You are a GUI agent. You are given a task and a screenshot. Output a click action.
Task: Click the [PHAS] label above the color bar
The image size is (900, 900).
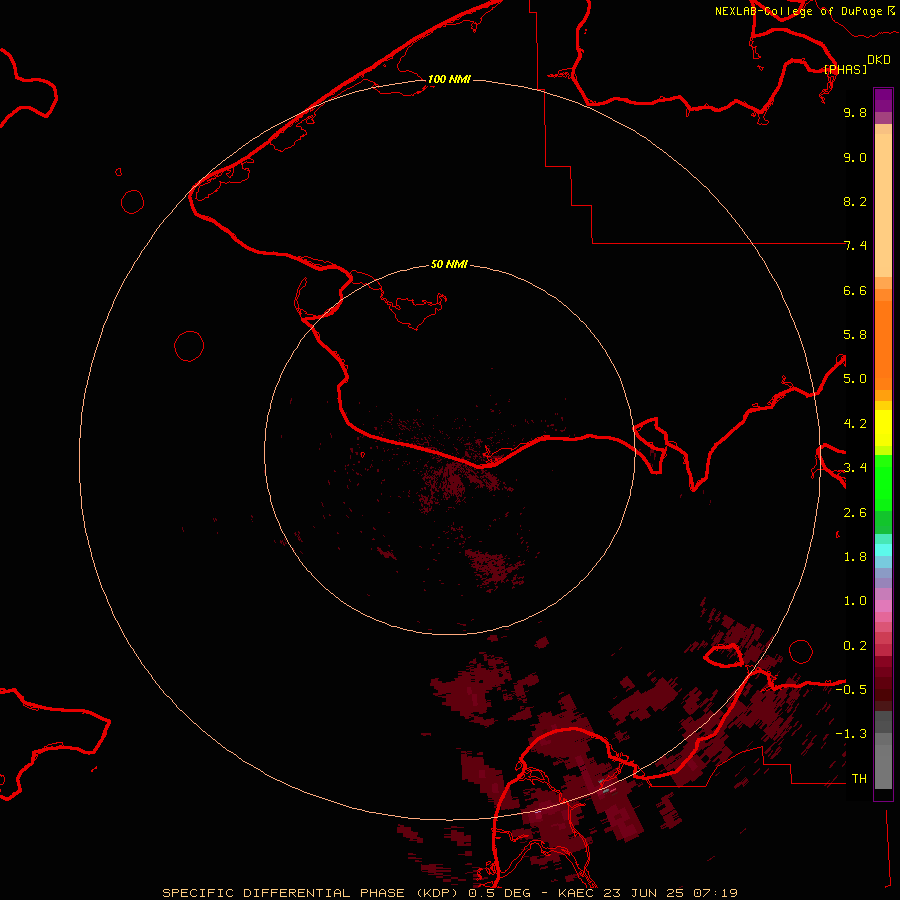845,69
